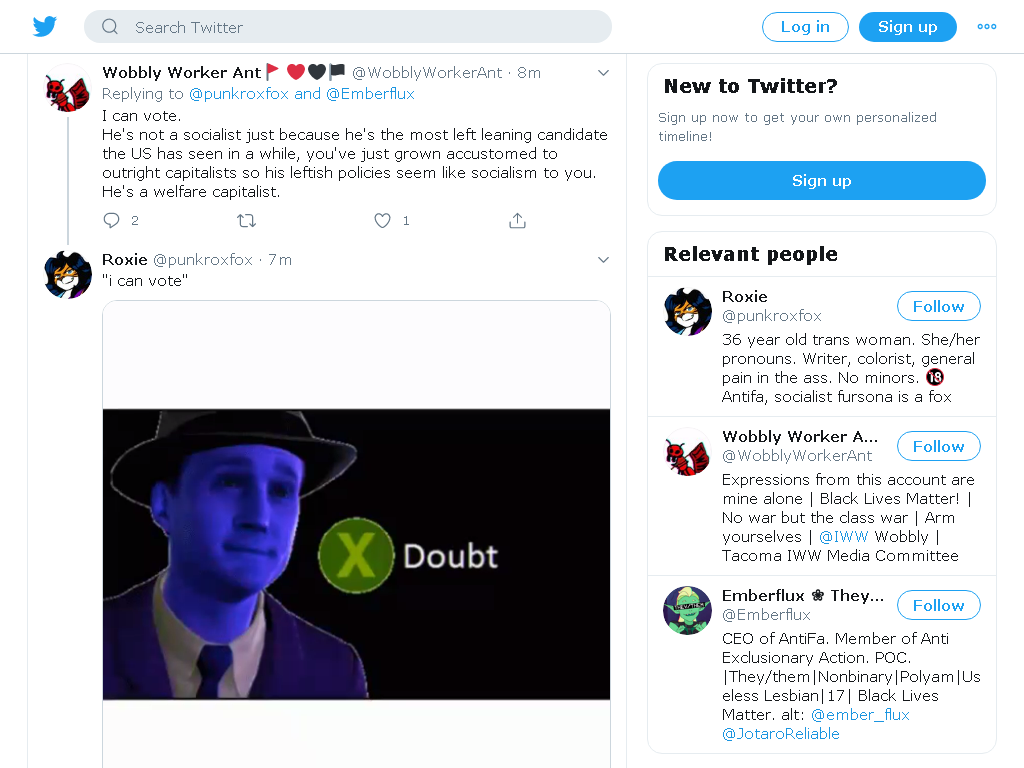Expand options chevron on Wobbly Worker Ant tweet
The image size is (1024, 768).
pyautogui.click(x=603, y=72)
